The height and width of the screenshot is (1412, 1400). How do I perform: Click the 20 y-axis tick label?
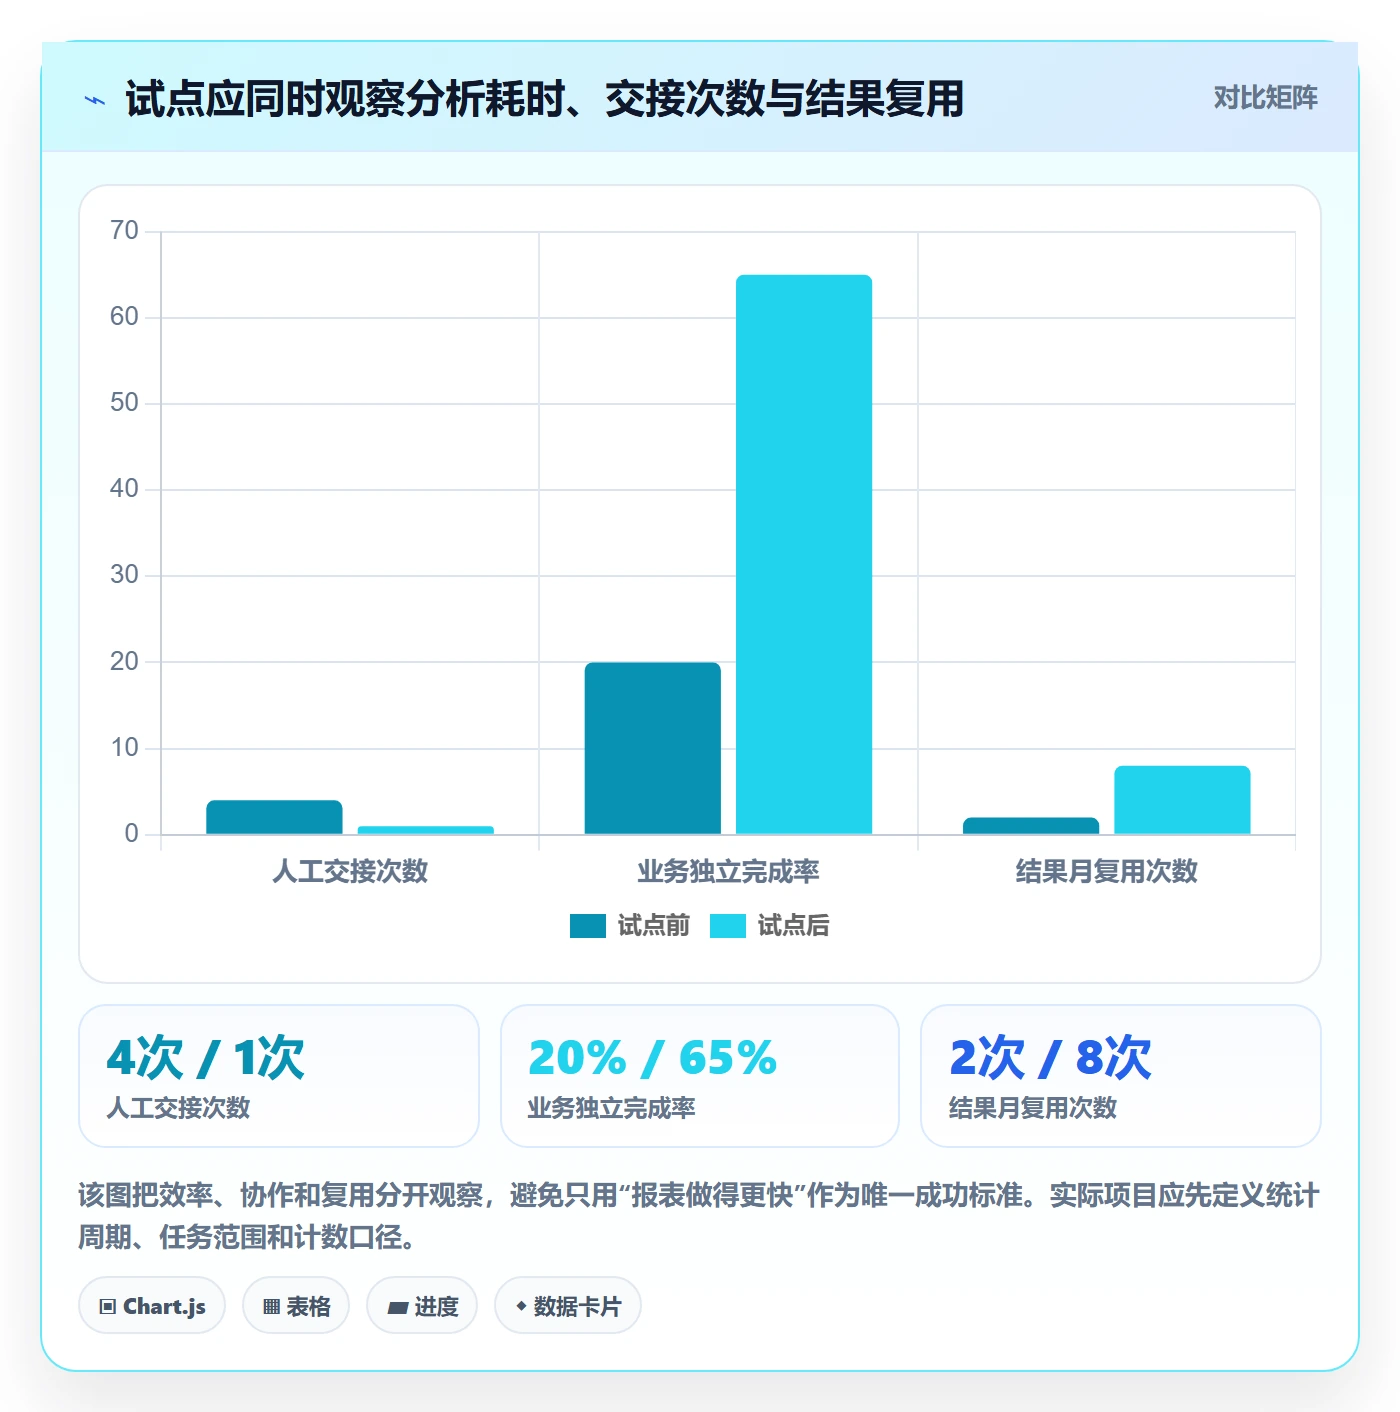[124, 662]
